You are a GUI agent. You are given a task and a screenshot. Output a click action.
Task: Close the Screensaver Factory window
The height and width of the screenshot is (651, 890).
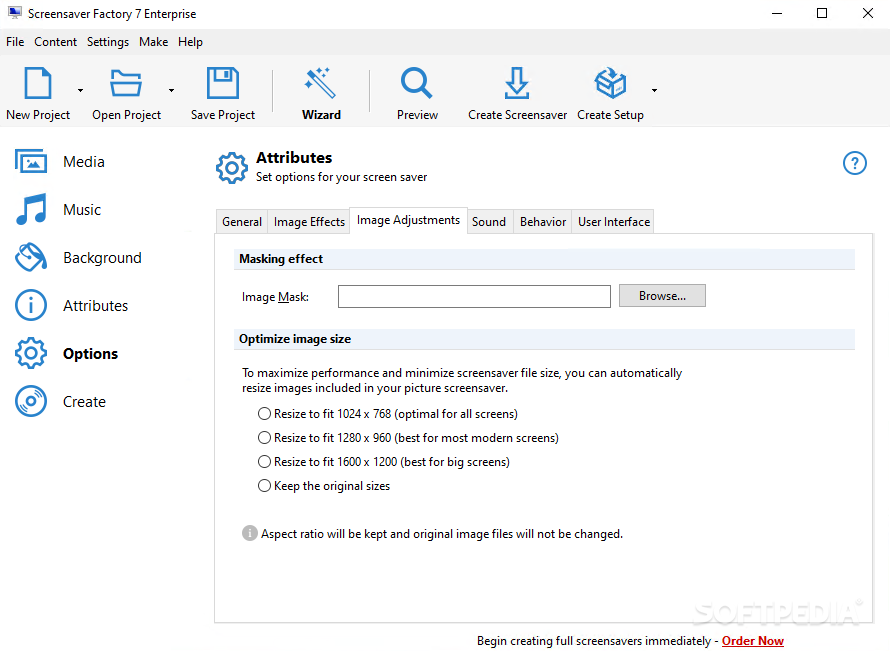click(868, 13)
